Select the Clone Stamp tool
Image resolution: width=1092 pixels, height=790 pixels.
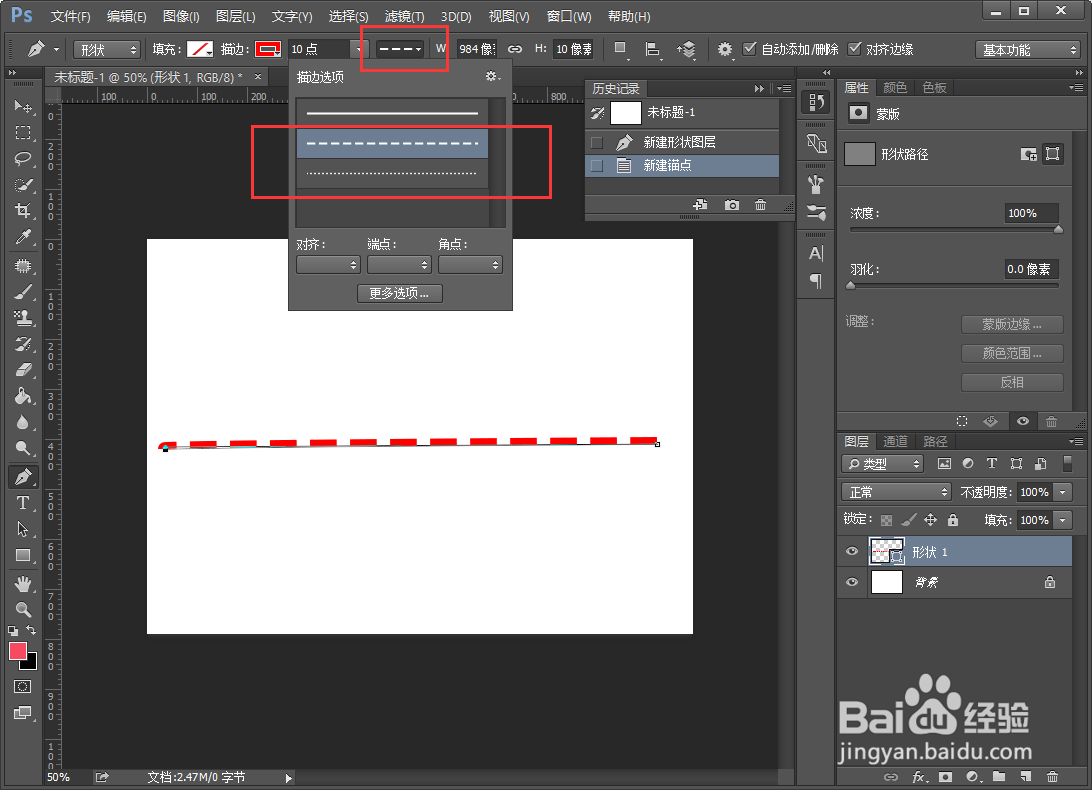[23, 318]
